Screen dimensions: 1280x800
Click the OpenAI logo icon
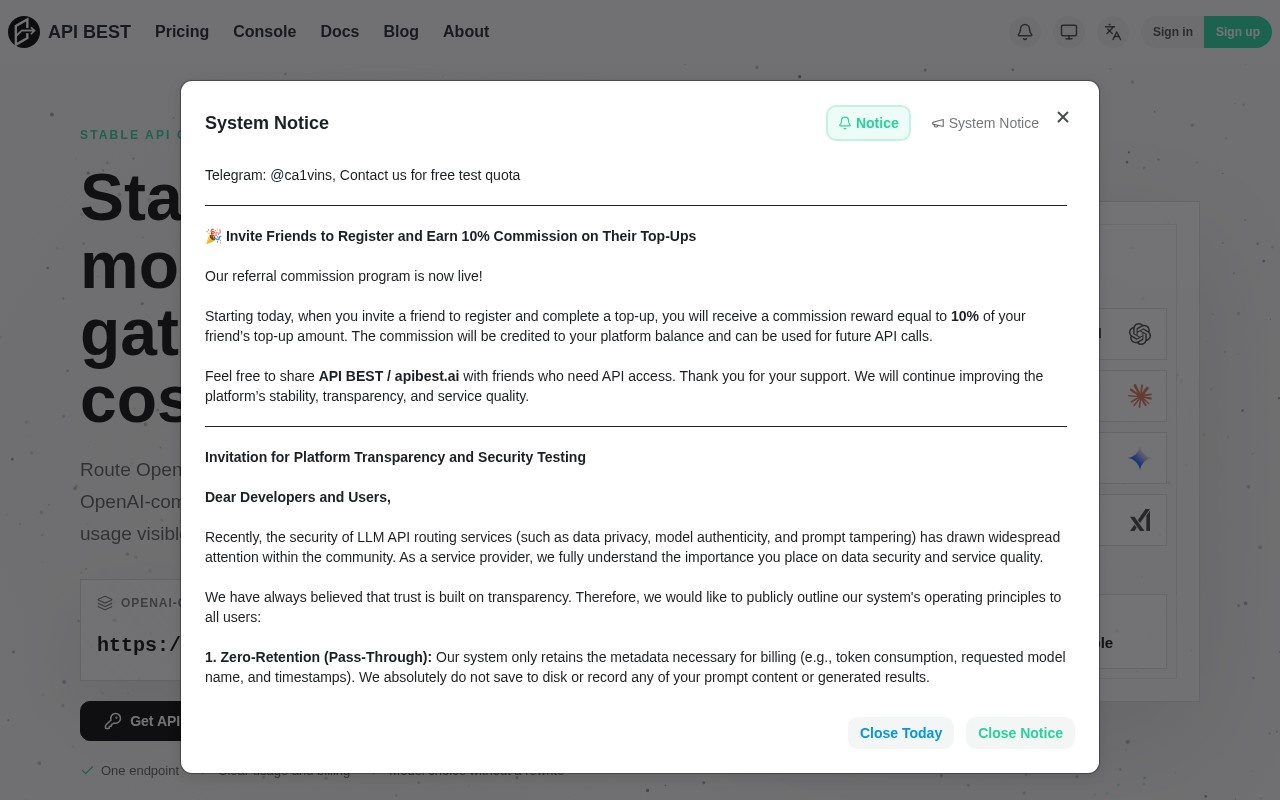1140,334
